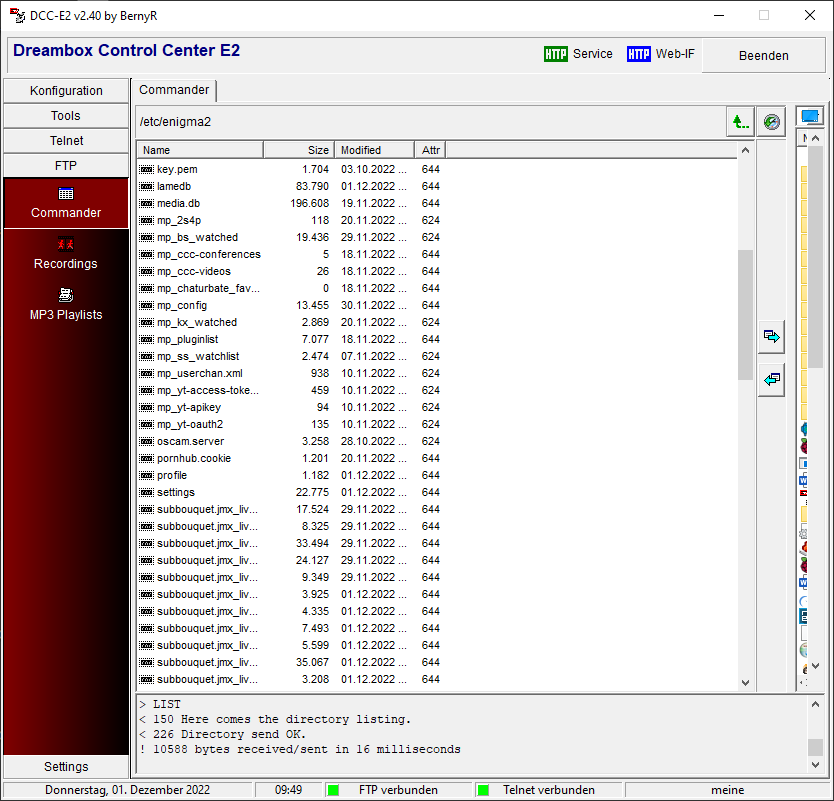This screenshot has height=801, width=834.
Task: Select the mp_pluginlist file row
Action: [x=290, y=339]
